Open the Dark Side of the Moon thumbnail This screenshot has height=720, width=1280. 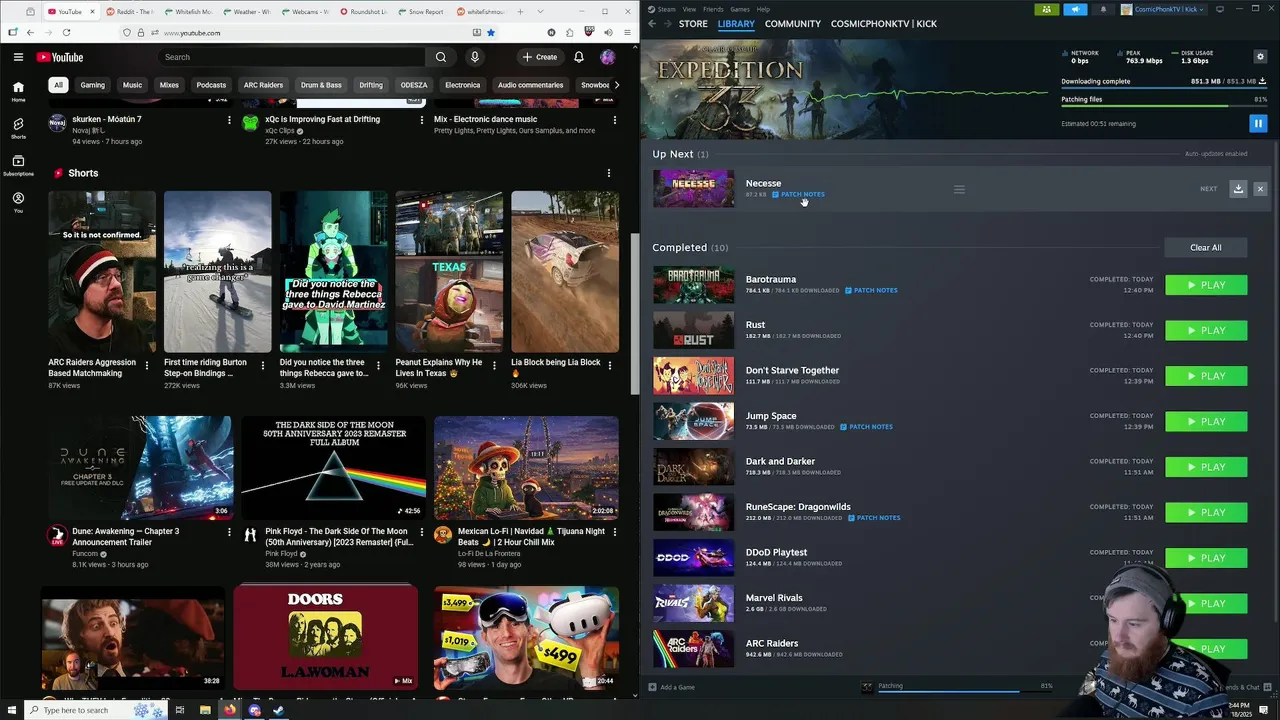coord(334,467)
